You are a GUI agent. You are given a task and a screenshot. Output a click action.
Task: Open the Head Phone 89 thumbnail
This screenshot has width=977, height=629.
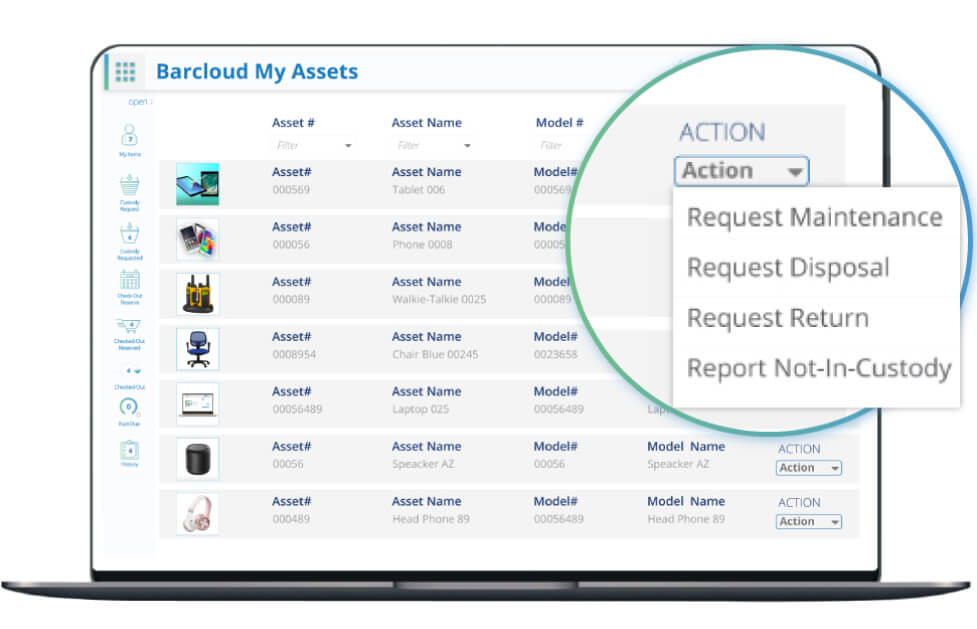pyautogui.click(x=198, y=514)
